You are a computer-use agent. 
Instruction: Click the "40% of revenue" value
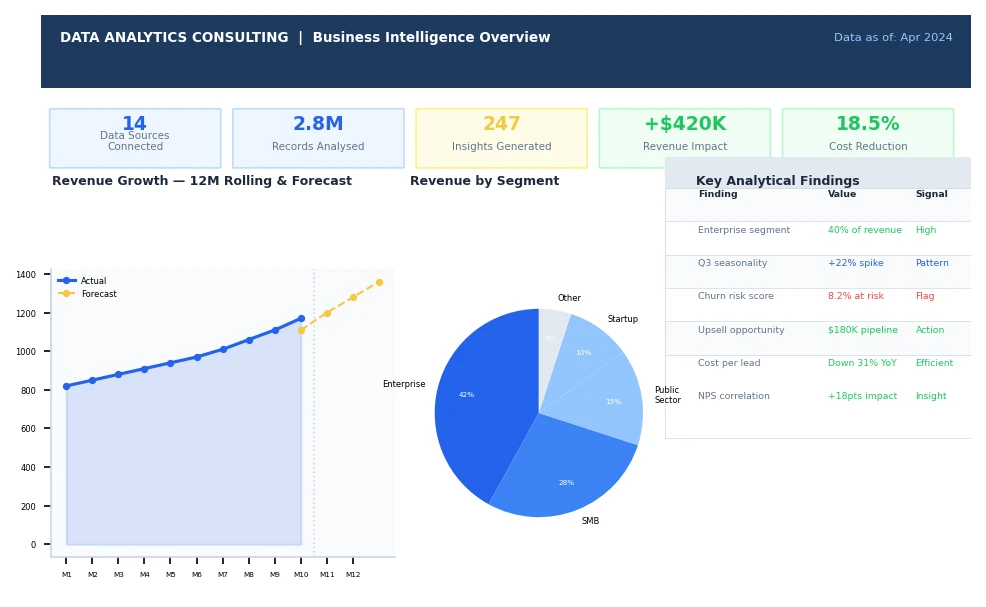tap(865, 230)
